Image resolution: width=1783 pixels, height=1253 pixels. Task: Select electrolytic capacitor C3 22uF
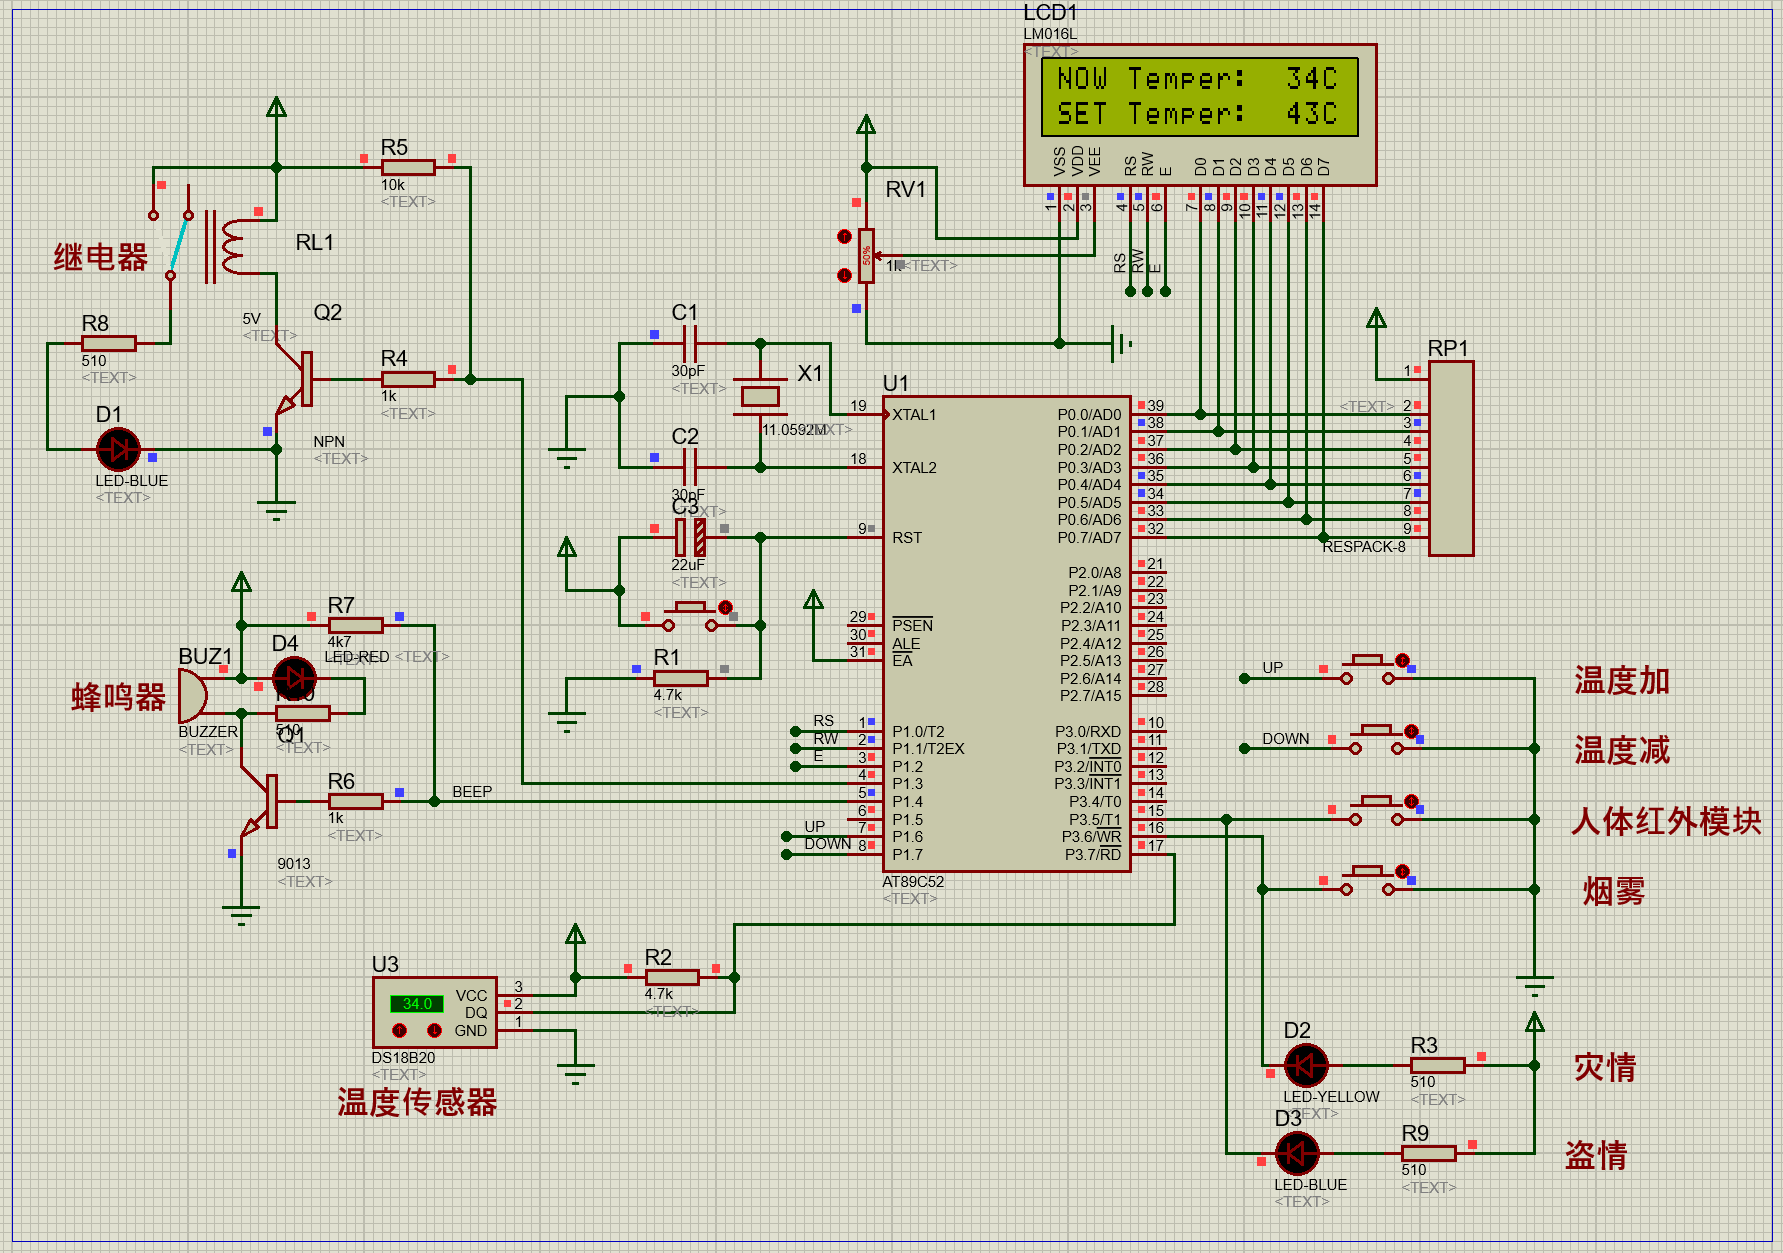(x=689, y=537)
